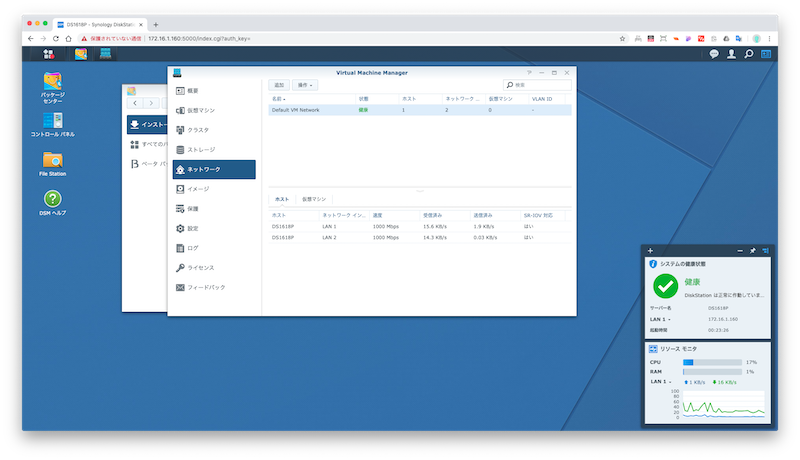Expand LAN 1 dropdown in Resource Monitor widget
Screen dimensions: 800x460
[x=660, y=381]
